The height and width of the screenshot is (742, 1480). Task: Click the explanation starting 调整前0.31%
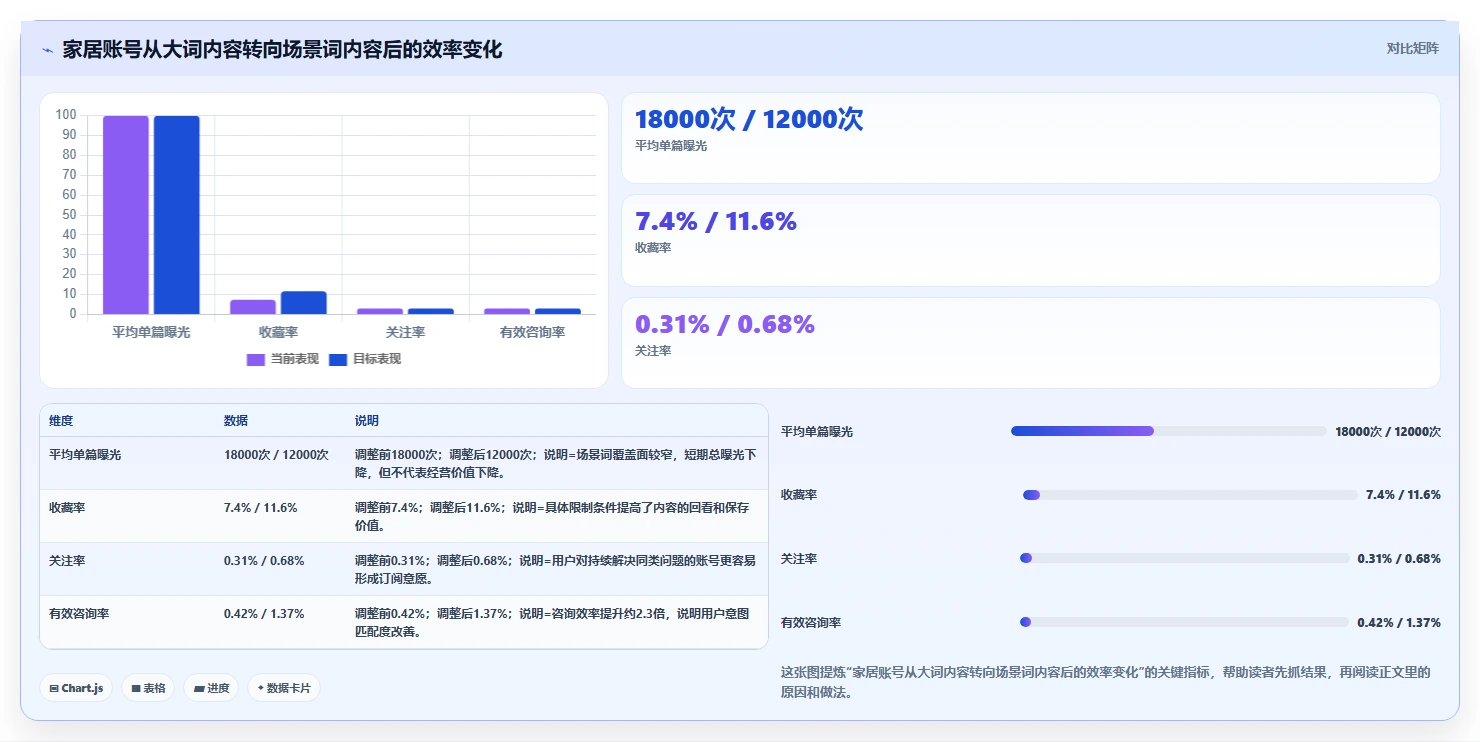point(555,569)
